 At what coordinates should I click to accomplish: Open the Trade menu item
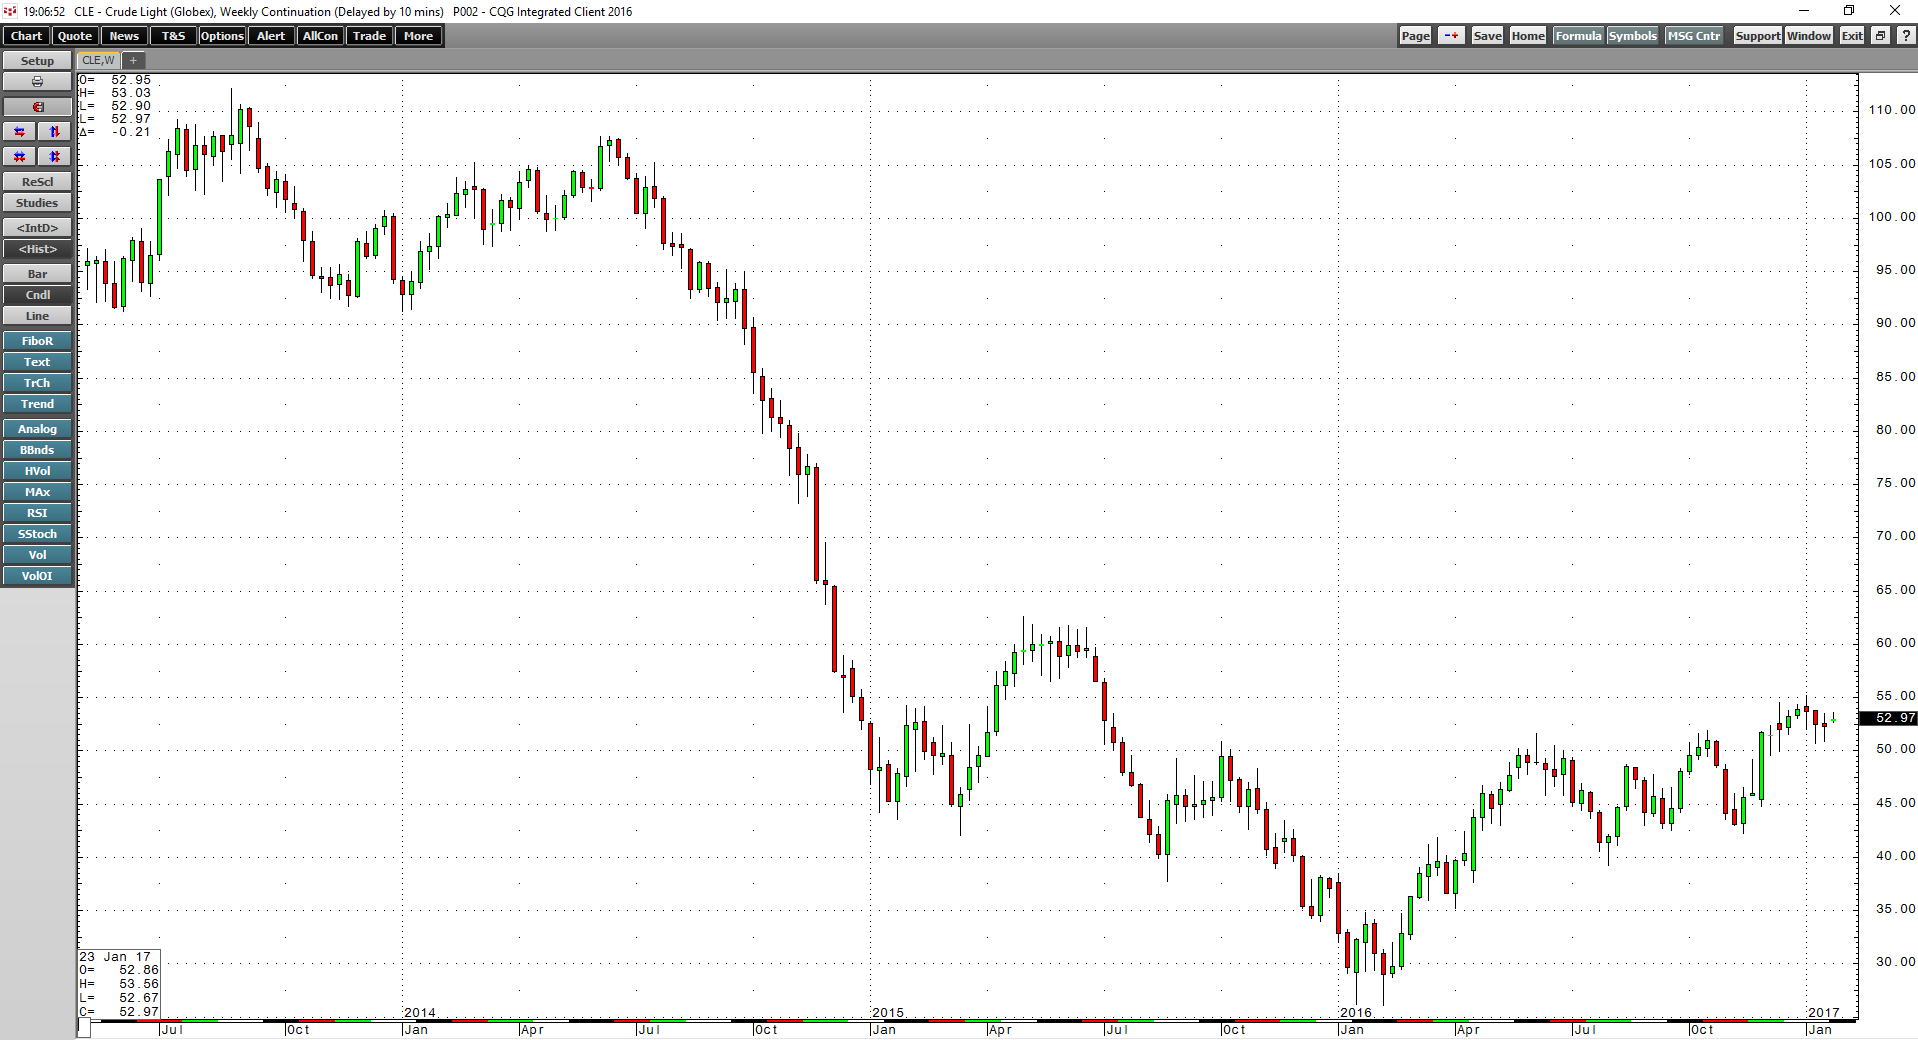tap(369, 36)
